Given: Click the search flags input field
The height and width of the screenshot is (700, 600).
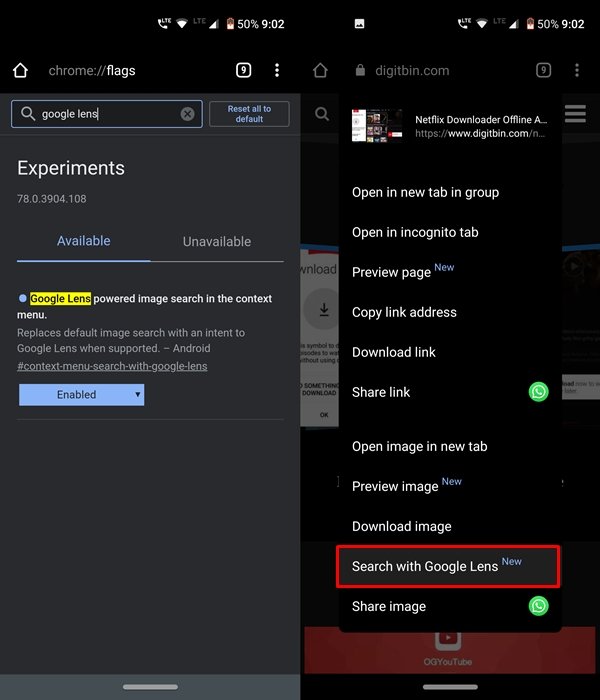Looking at the screenshot, I should 107,114.
